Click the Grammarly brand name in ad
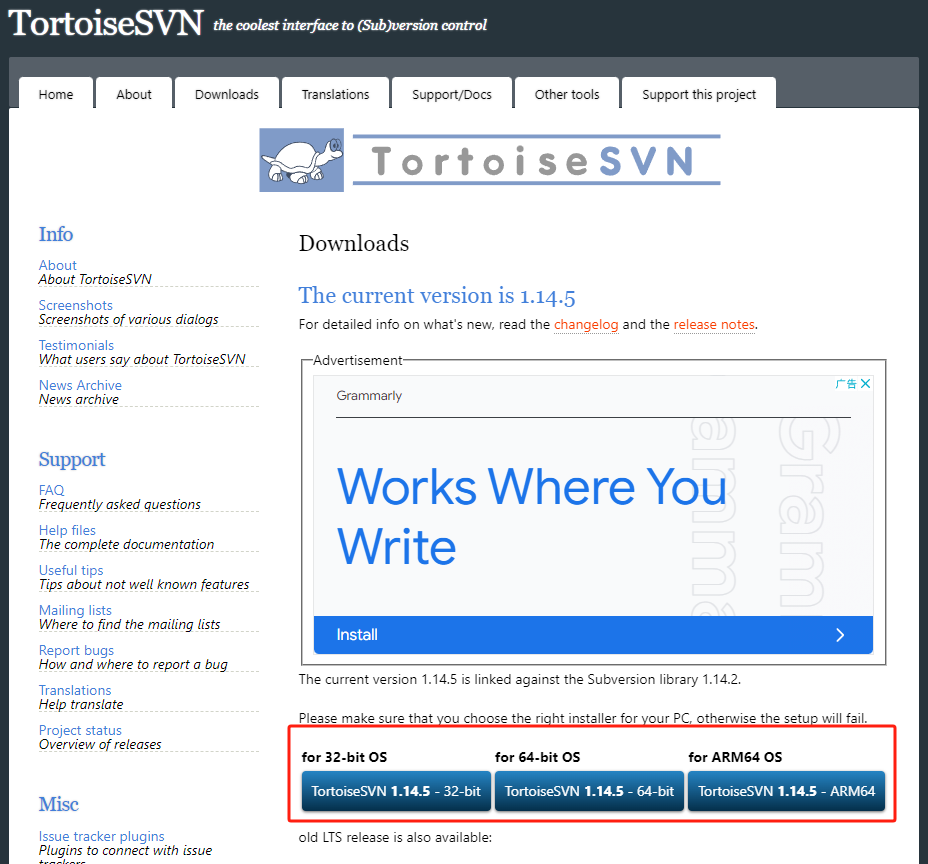Screen dimensions: 928x864 pyautogui.click(x=369, y=395)
